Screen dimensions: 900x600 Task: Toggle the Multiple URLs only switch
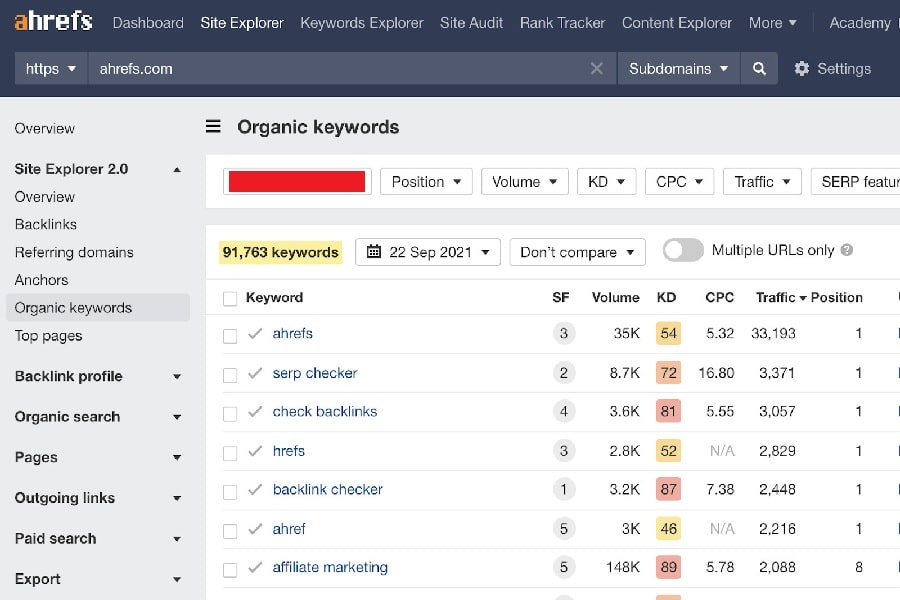point(682,250)
